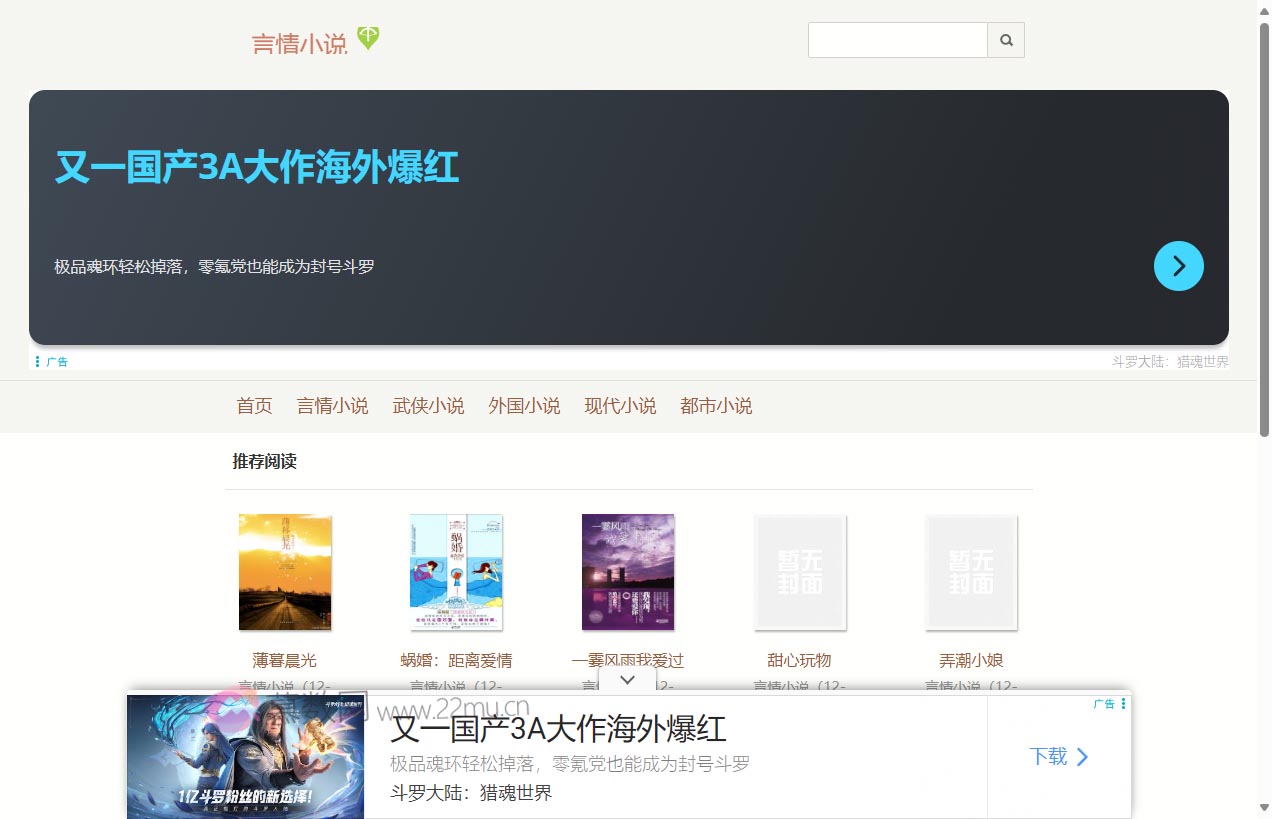This screenshot has width=1272, height=819.
Task: Select the blue circular arrow in the banner
Action: click(x=1178, y=266)
